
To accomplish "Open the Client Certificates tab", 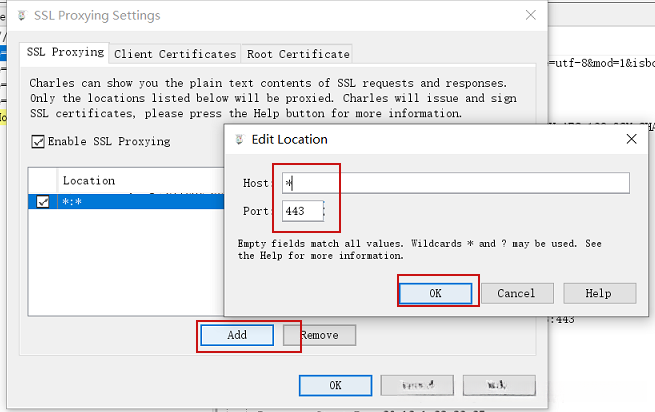I will pos(175,54).
